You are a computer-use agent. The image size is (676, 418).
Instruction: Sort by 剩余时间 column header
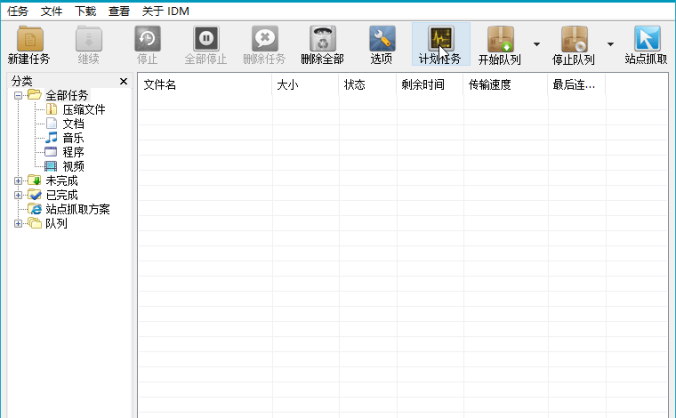point(430,85)
